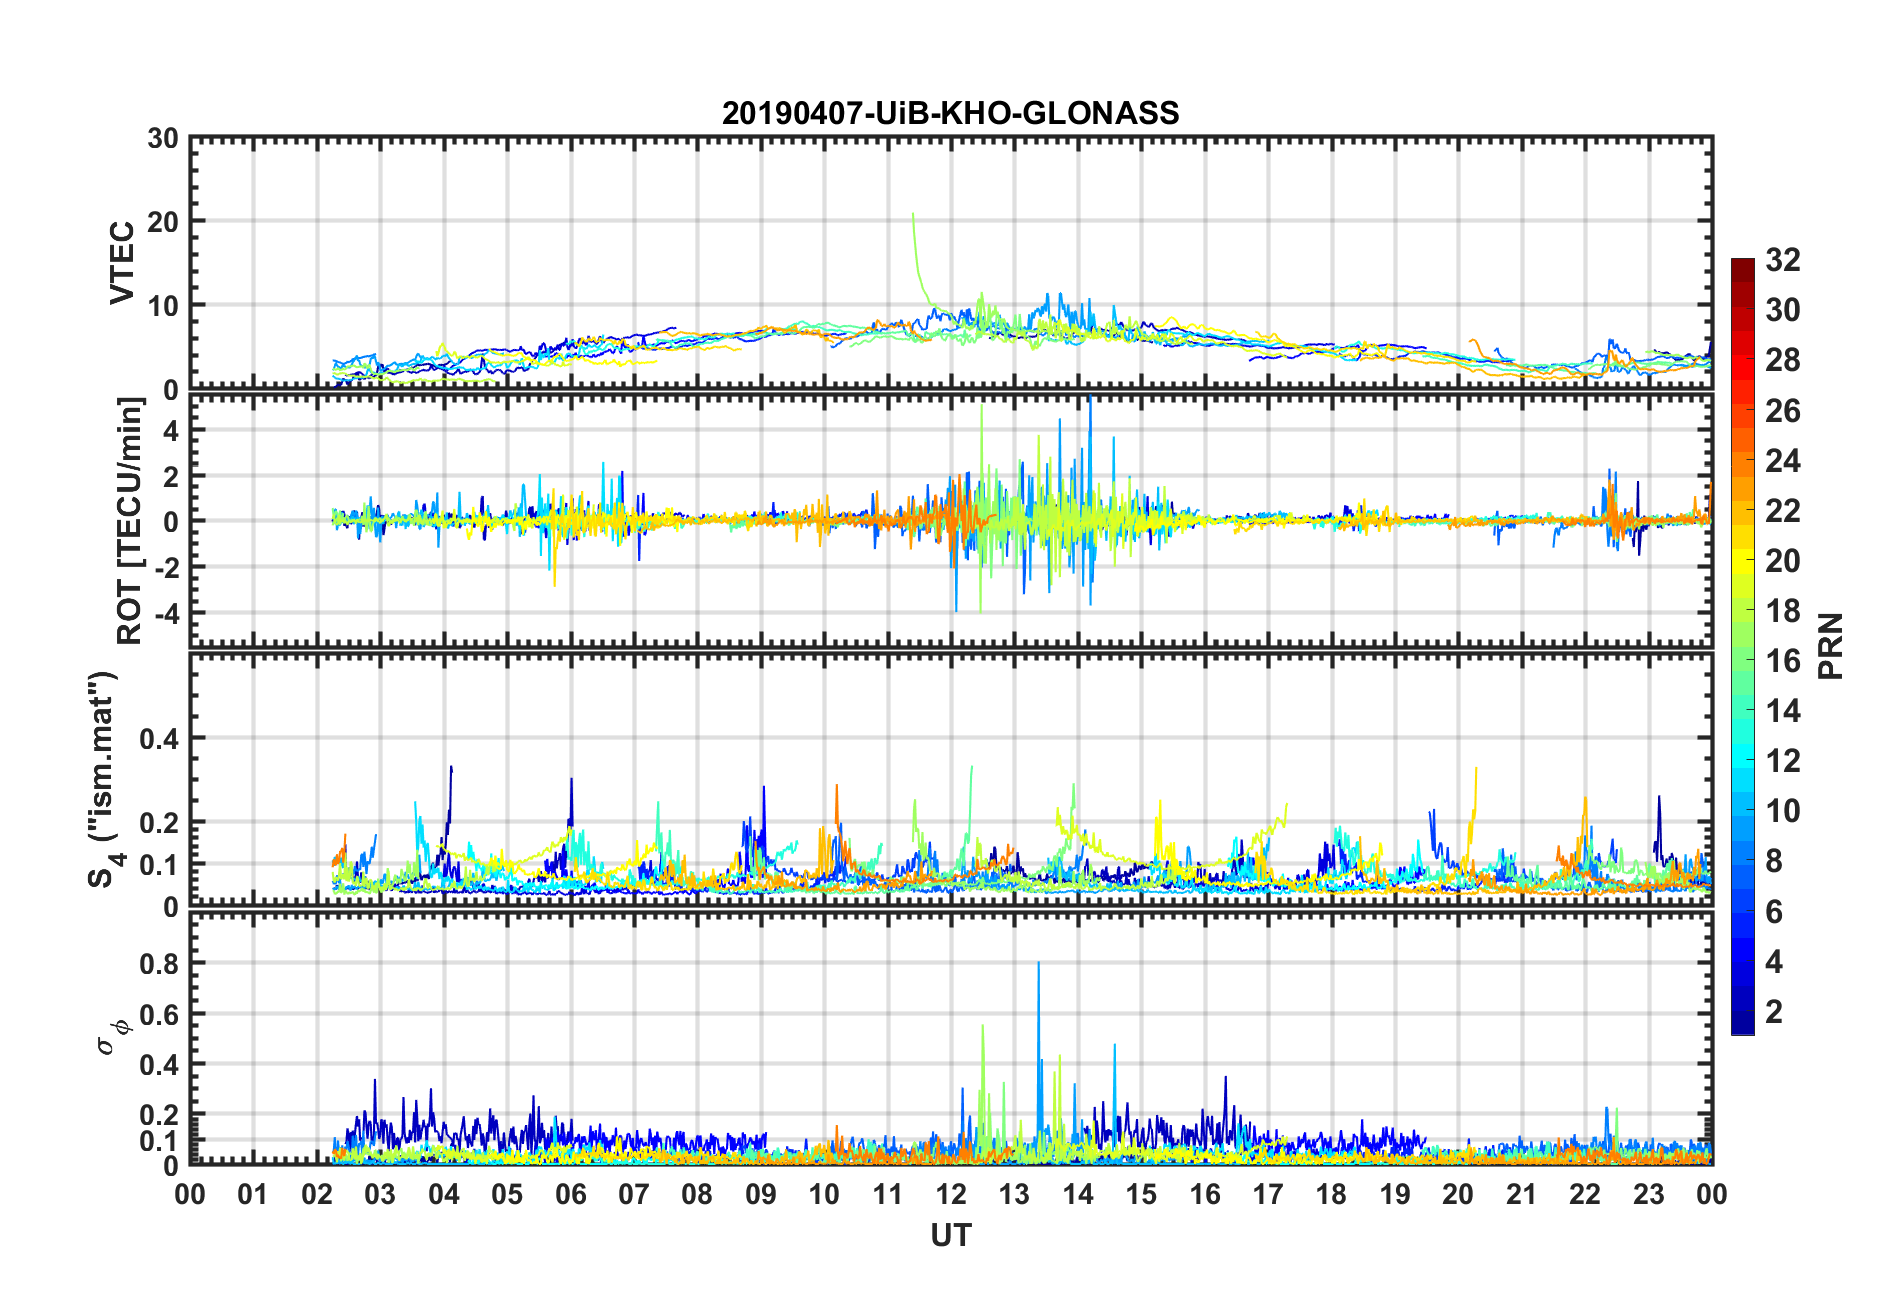Click the sigma phi axis label
Image resolution: width=1902 pixels, height=1292 pixels.
coord(112,1036)
